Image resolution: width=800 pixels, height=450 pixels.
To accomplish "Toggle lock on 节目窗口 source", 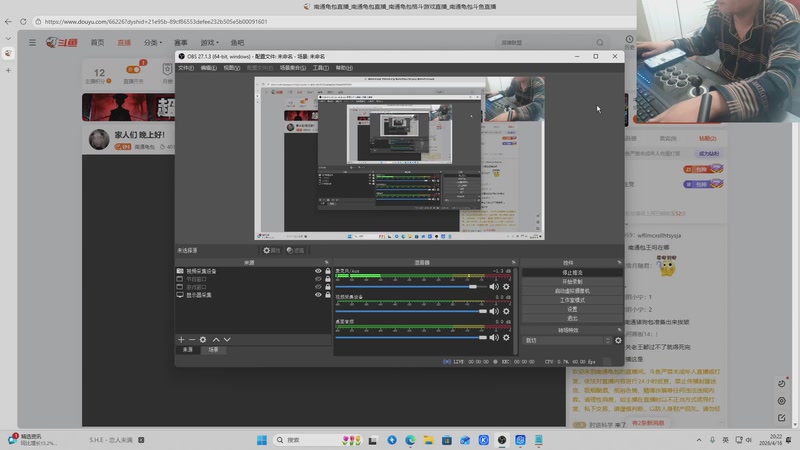I will [328, 279].
